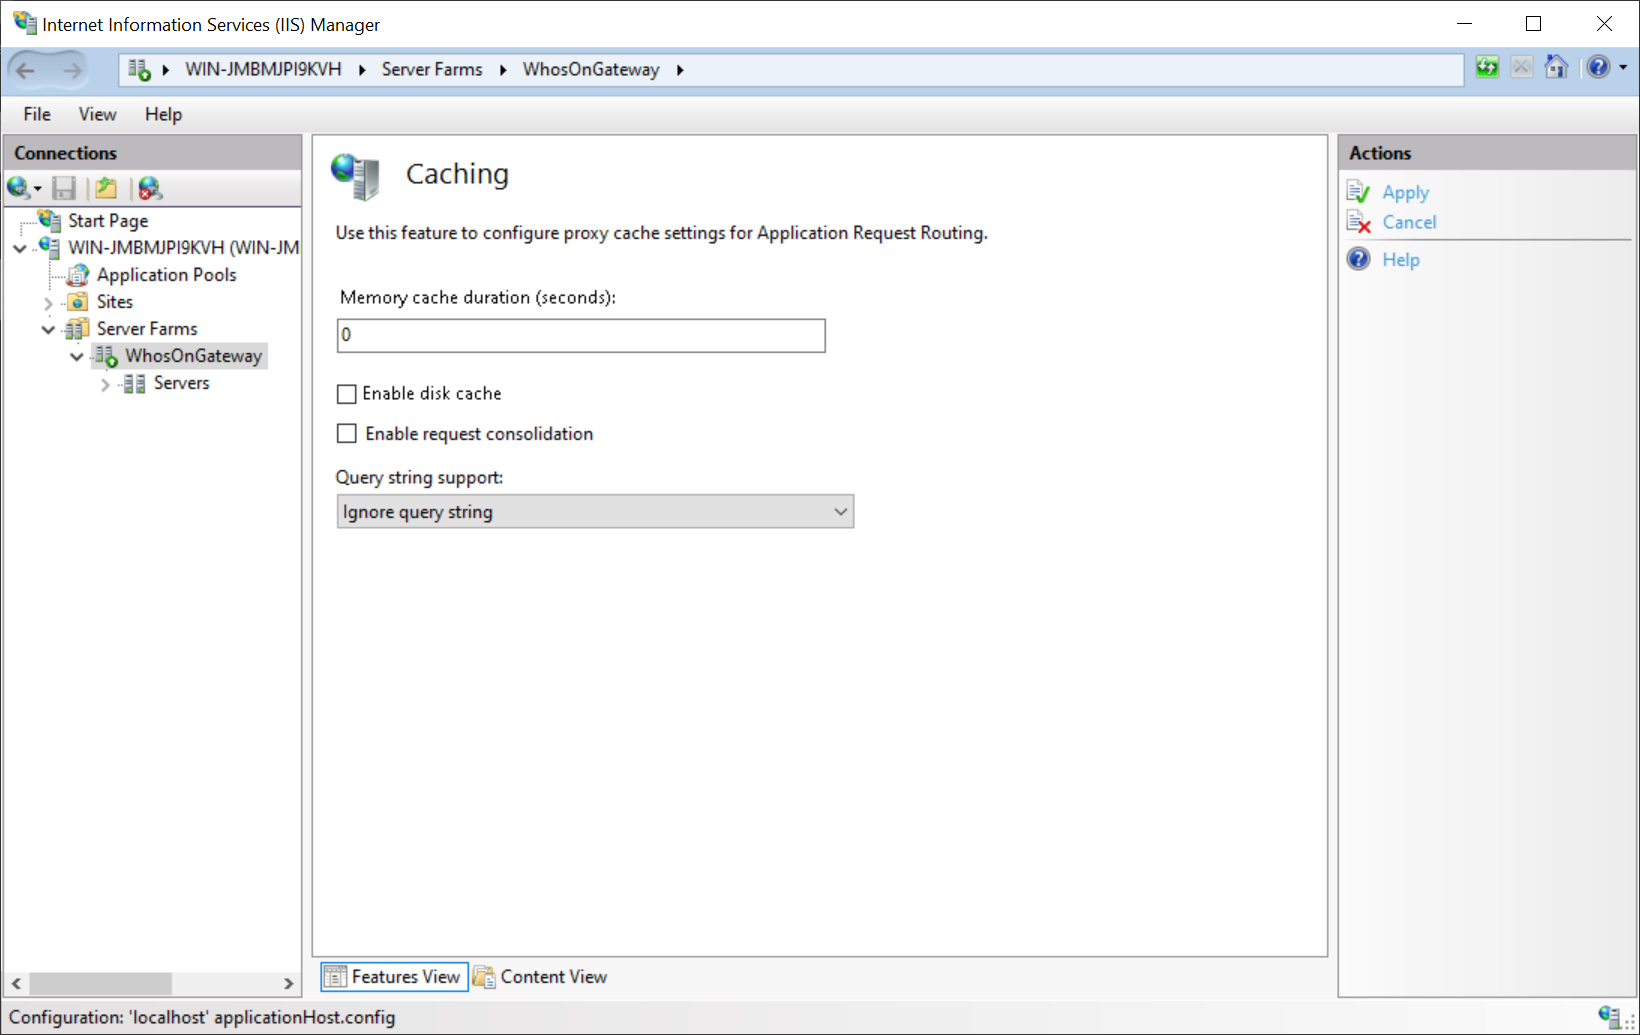The width and height of the screenshot is (1640, 1035).
Task: Click WhosOnGateway in the breadcrumb
Action: pos(591,69)
